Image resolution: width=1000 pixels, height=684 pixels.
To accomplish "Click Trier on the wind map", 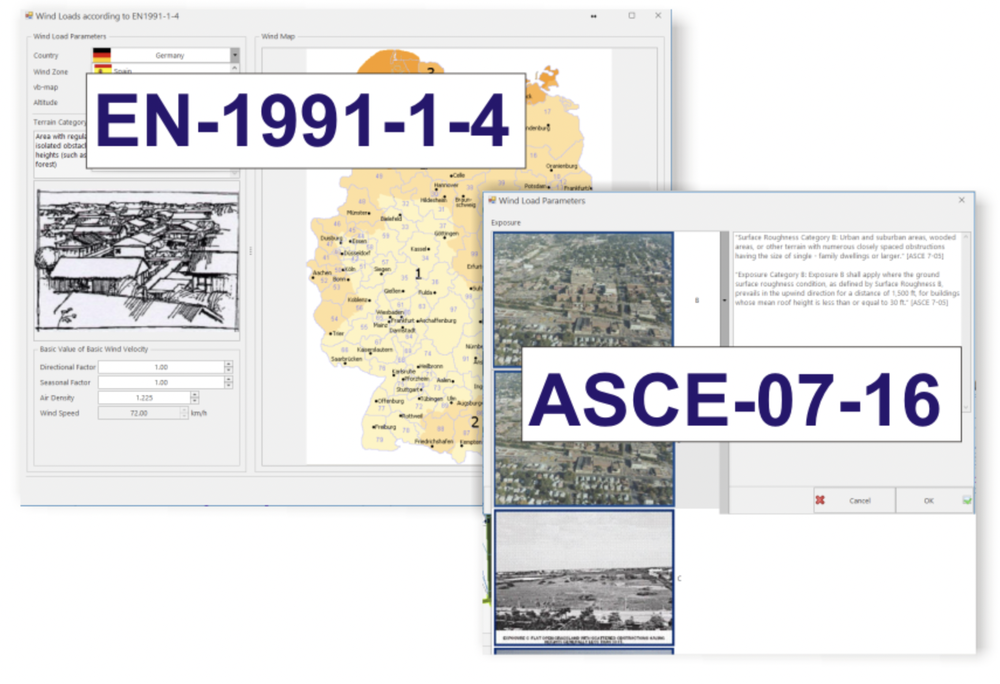I will tap(337, 333).
